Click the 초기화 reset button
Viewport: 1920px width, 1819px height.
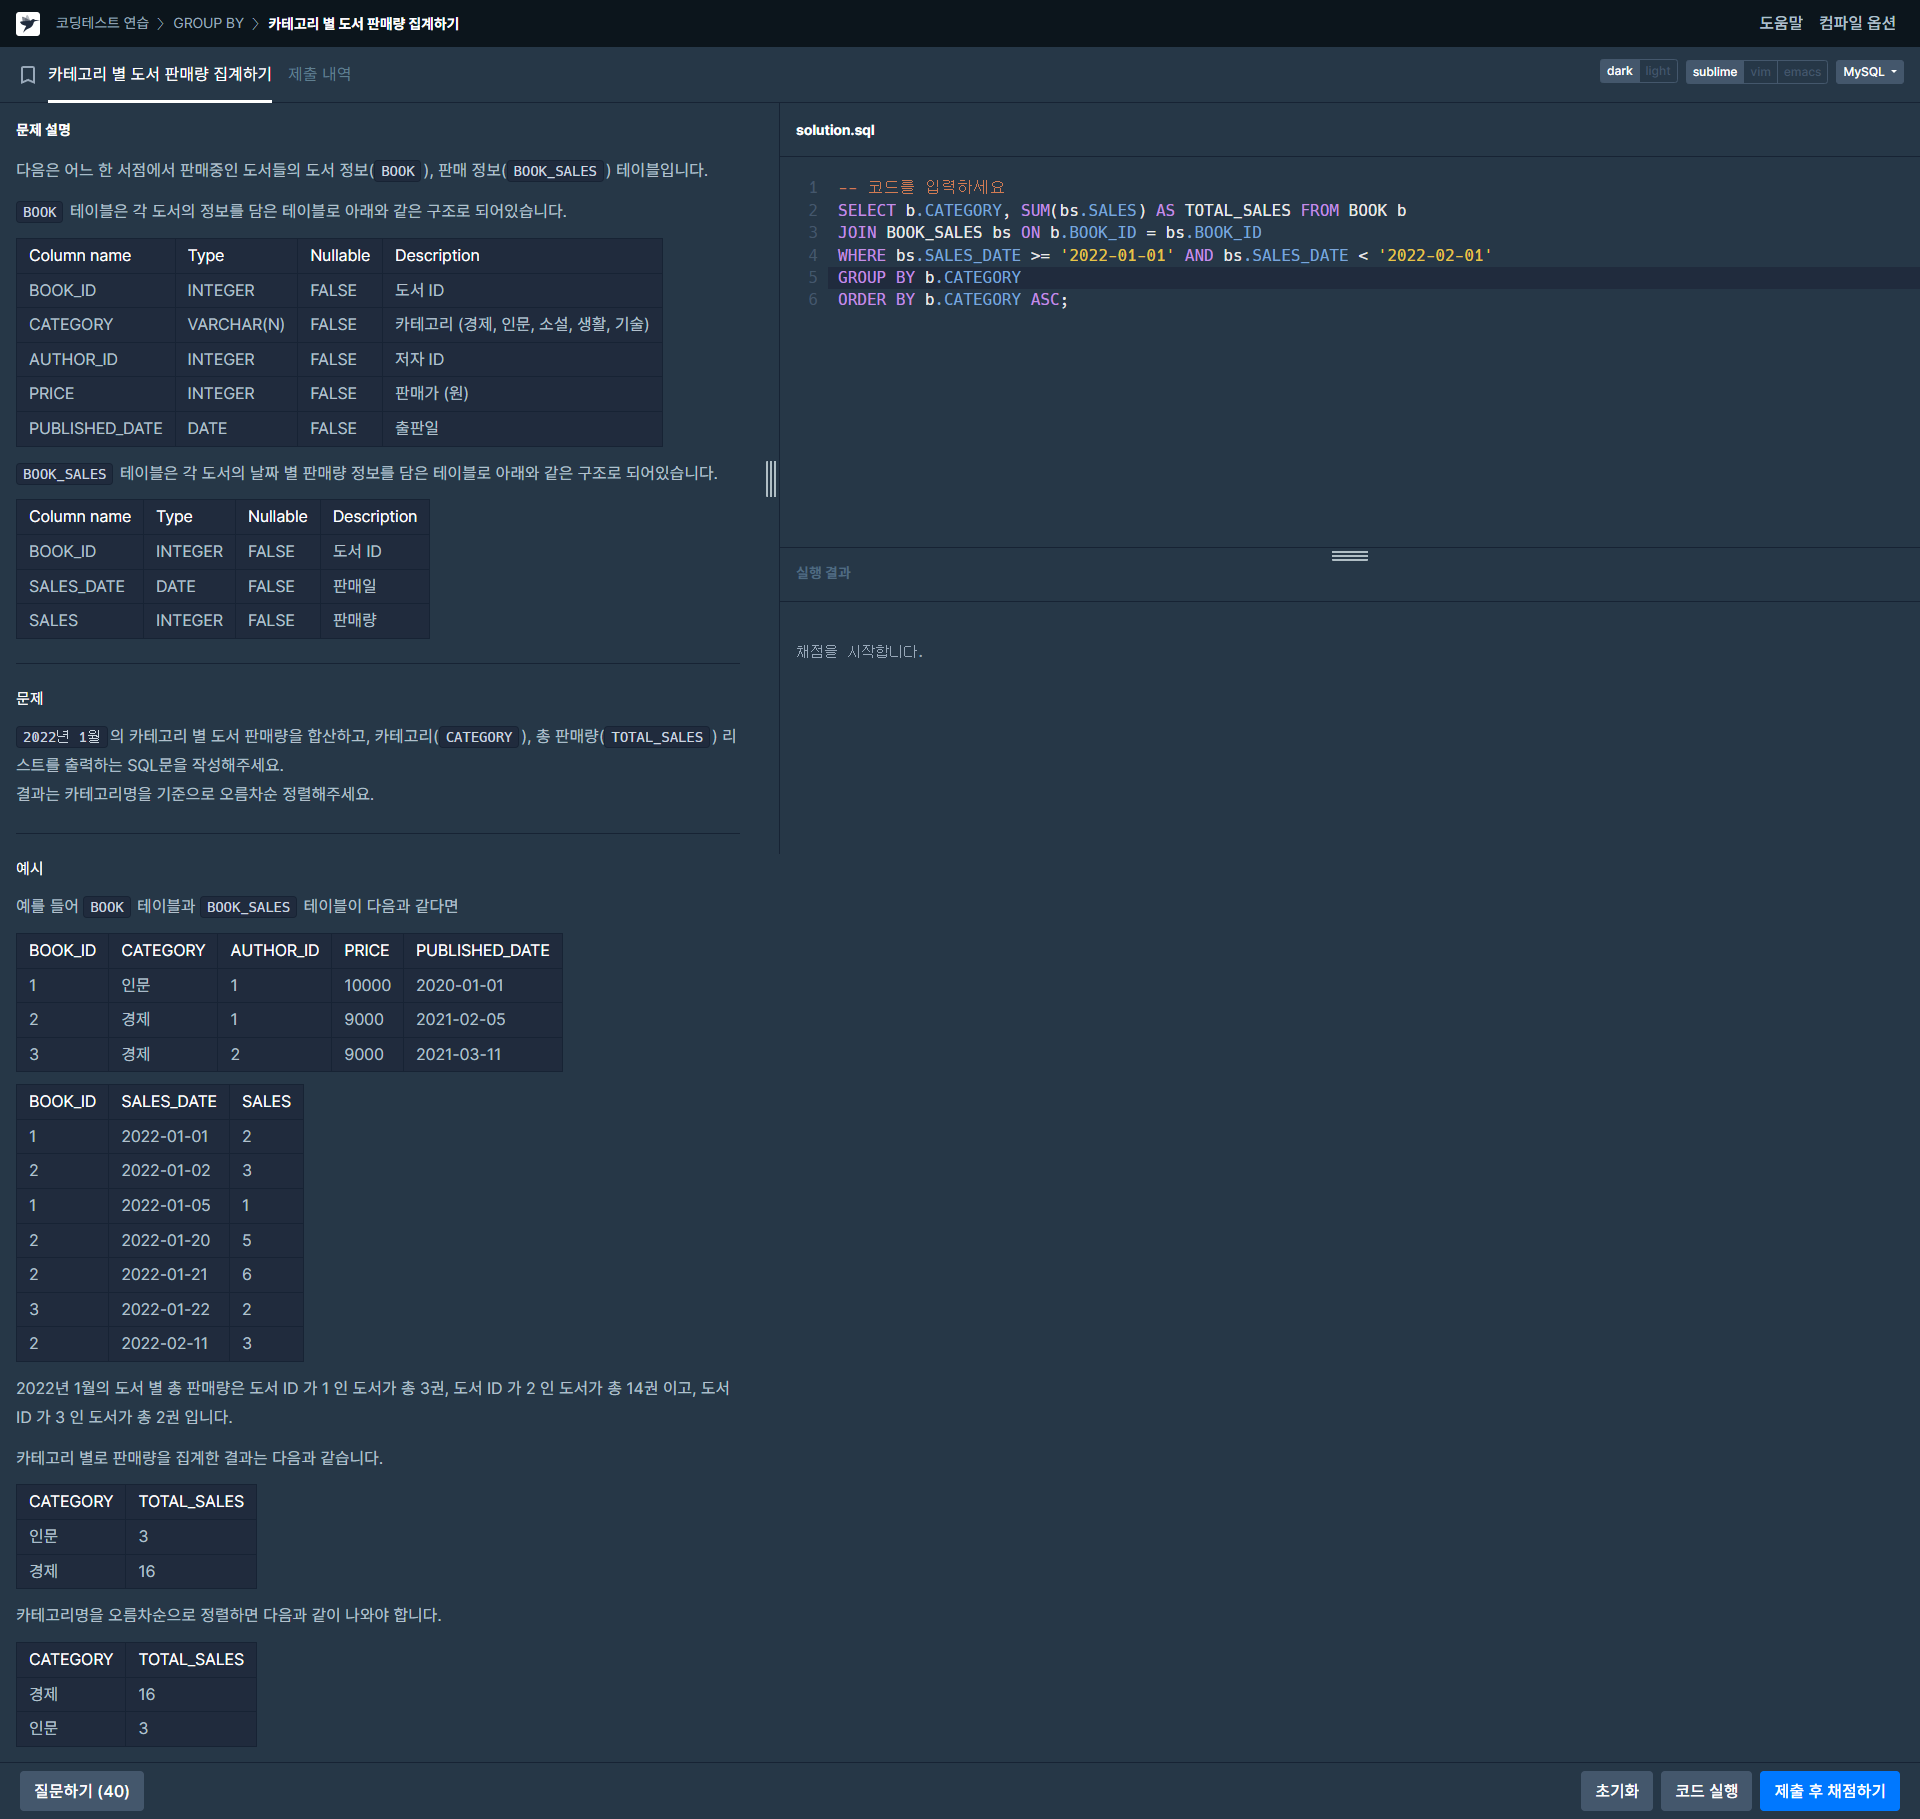[1616, 1790]
